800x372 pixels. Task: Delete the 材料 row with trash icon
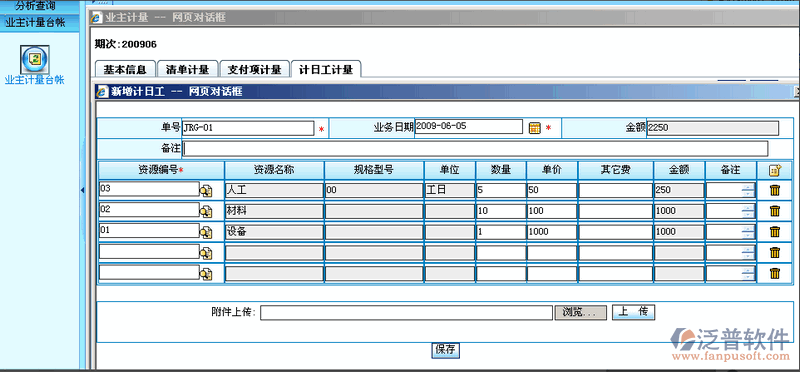(775, 211)
